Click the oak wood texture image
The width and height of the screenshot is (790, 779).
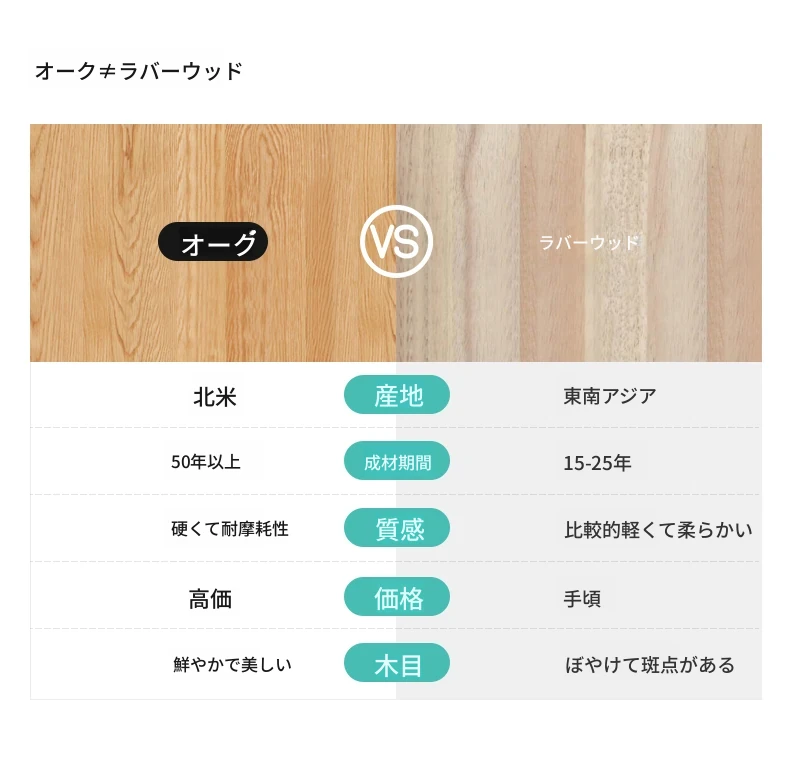click(x=213, y=243)
